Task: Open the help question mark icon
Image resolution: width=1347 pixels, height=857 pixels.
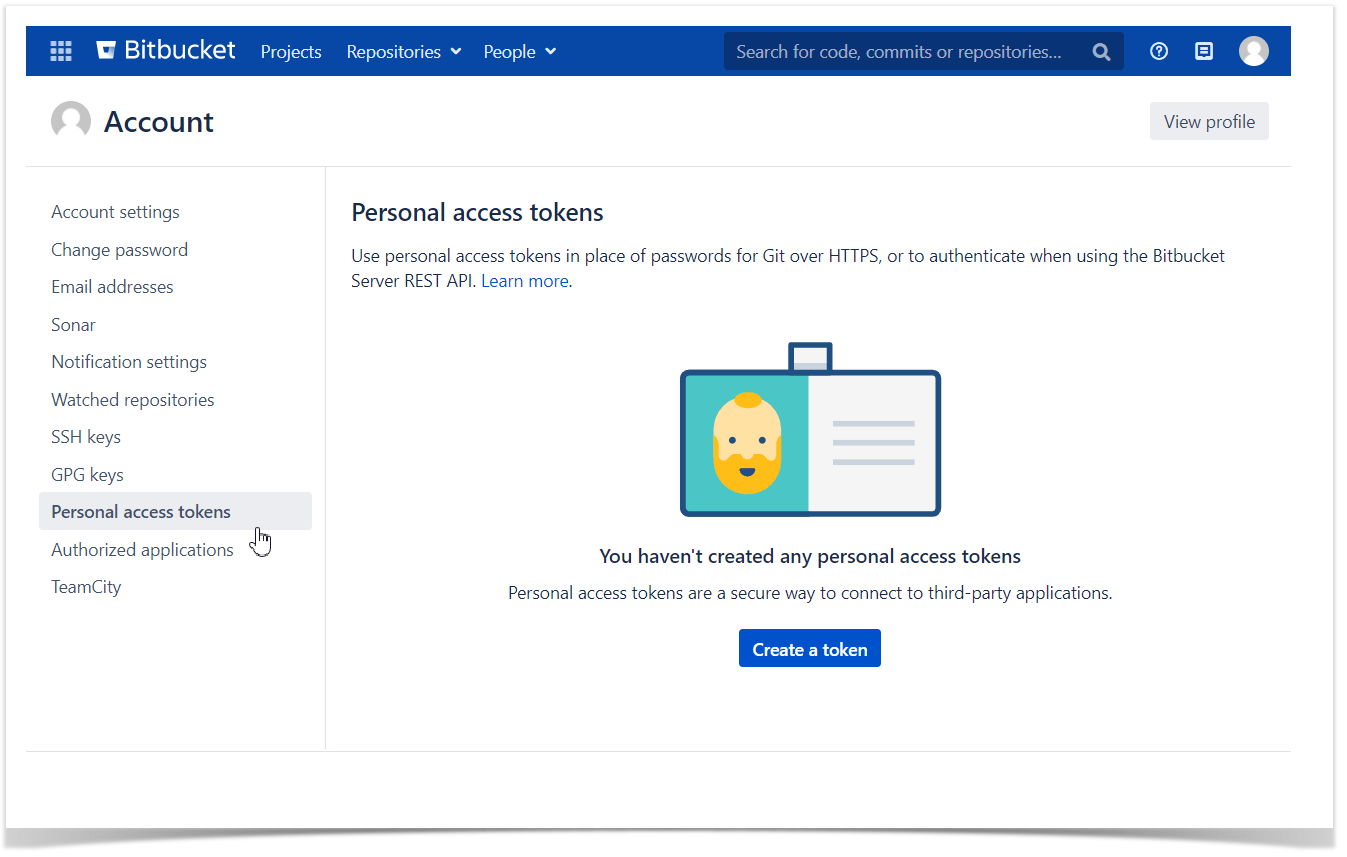Action: coord(1159,51)
